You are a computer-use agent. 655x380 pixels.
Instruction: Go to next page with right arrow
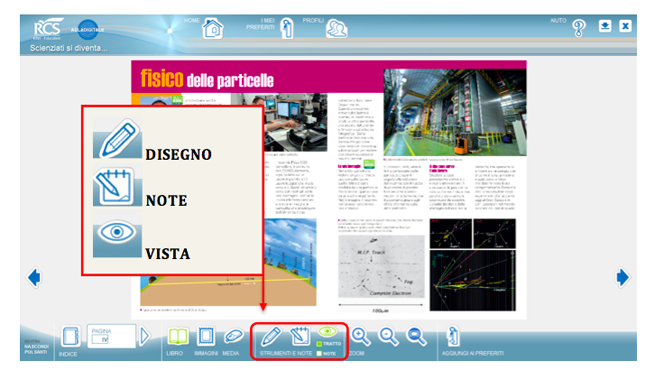622,277
